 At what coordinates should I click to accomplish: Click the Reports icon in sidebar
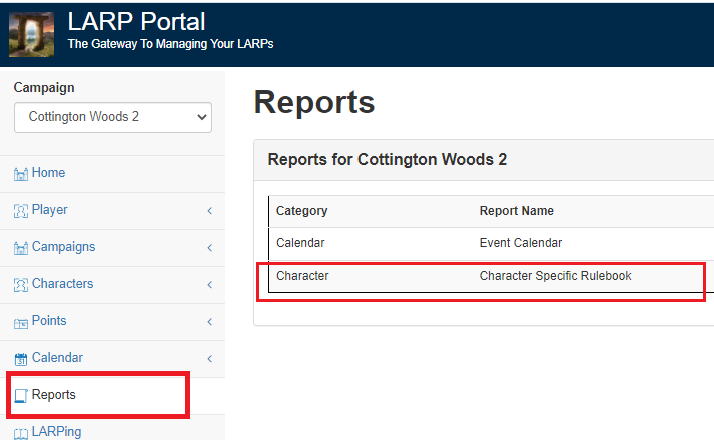[x=21, y=396]
